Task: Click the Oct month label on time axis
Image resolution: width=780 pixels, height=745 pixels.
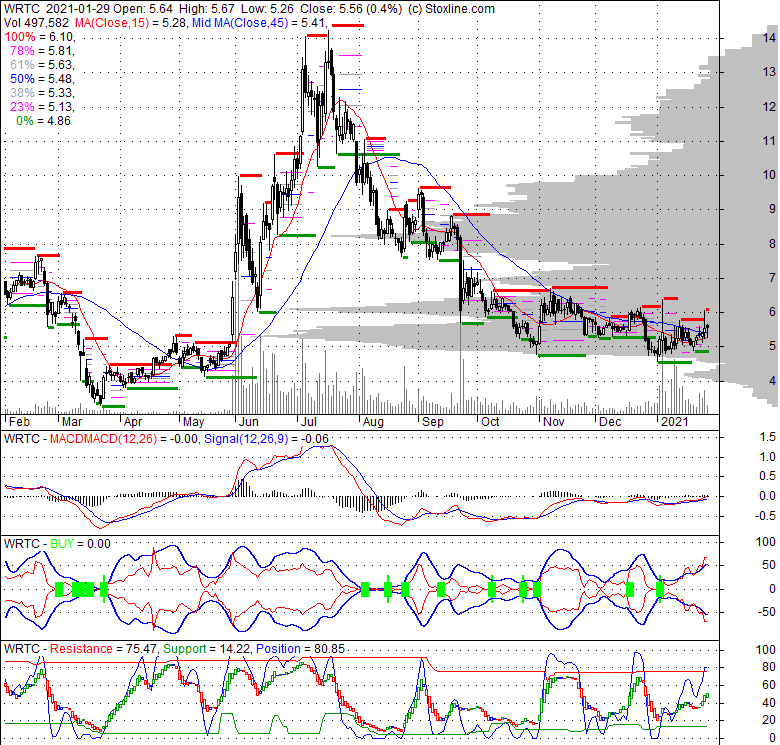Action: tap(490, 422)
